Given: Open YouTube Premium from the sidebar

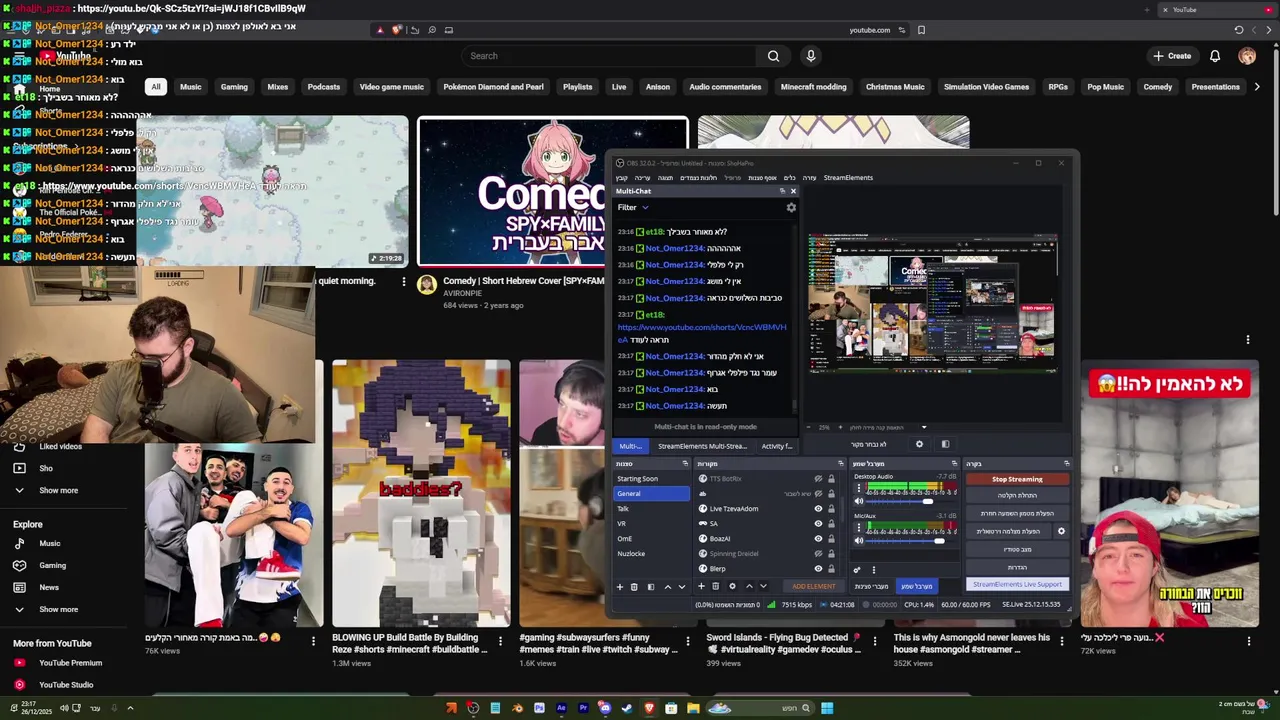Looking at the screenshot, I should tap(70, 663).
